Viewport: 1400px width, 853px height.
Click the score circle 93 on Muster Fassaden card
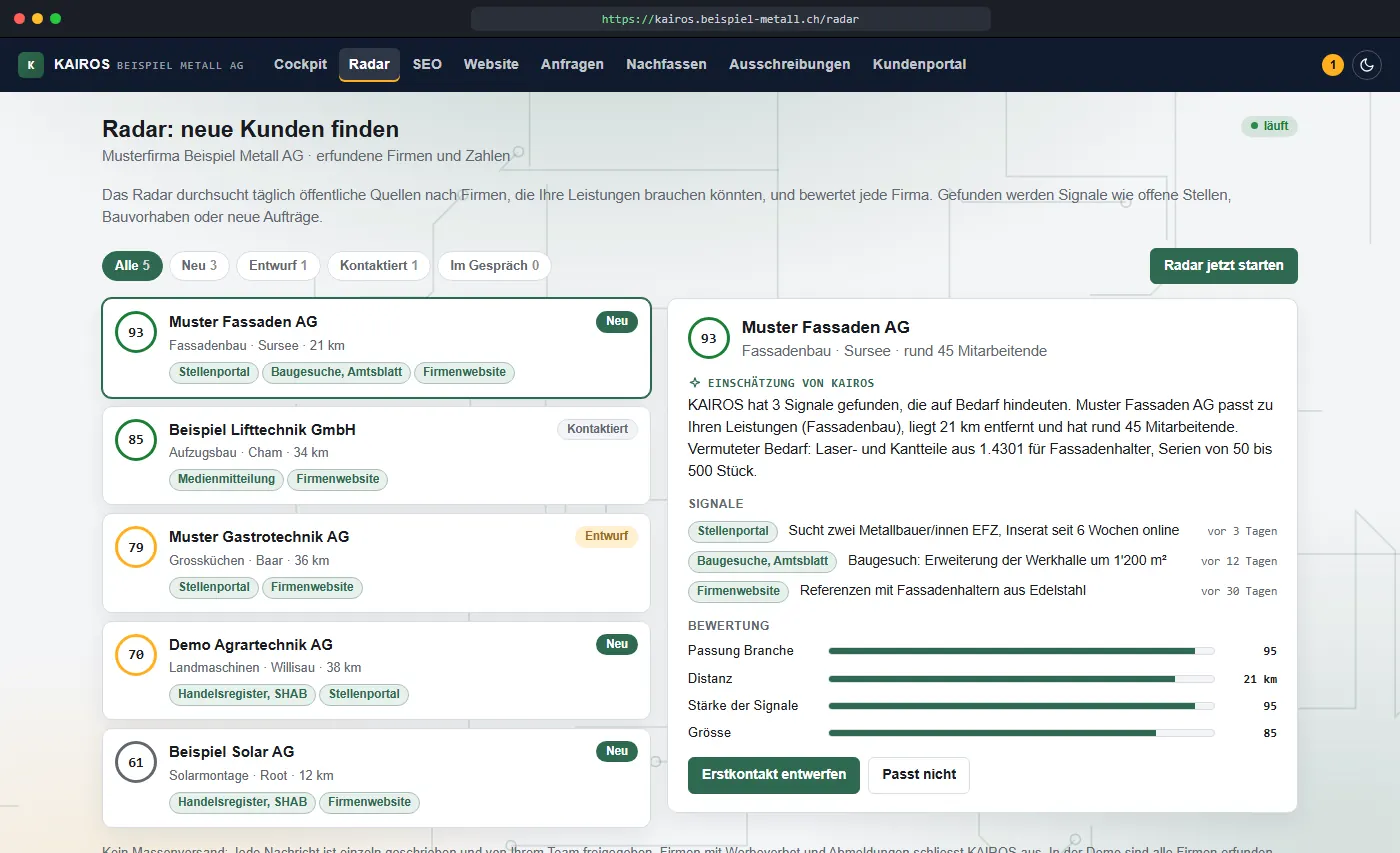point(136,332)
